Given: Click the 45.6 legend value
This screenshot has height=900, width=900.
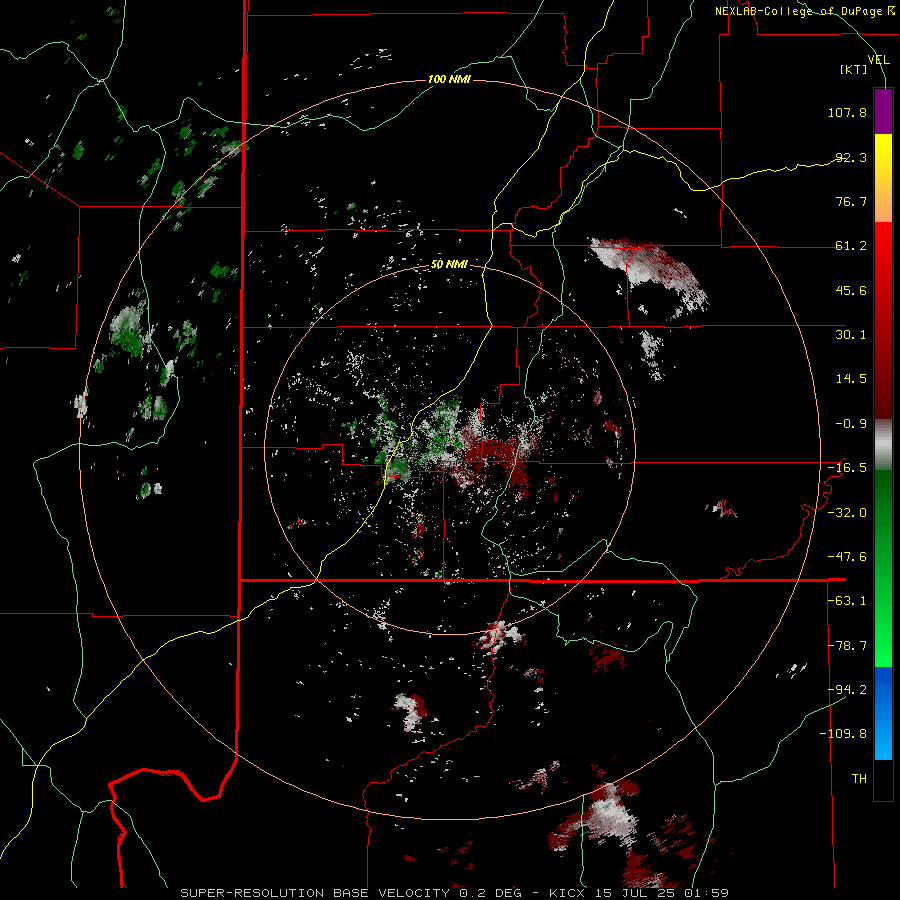Looking at the screenshot, I should (851, 290).
